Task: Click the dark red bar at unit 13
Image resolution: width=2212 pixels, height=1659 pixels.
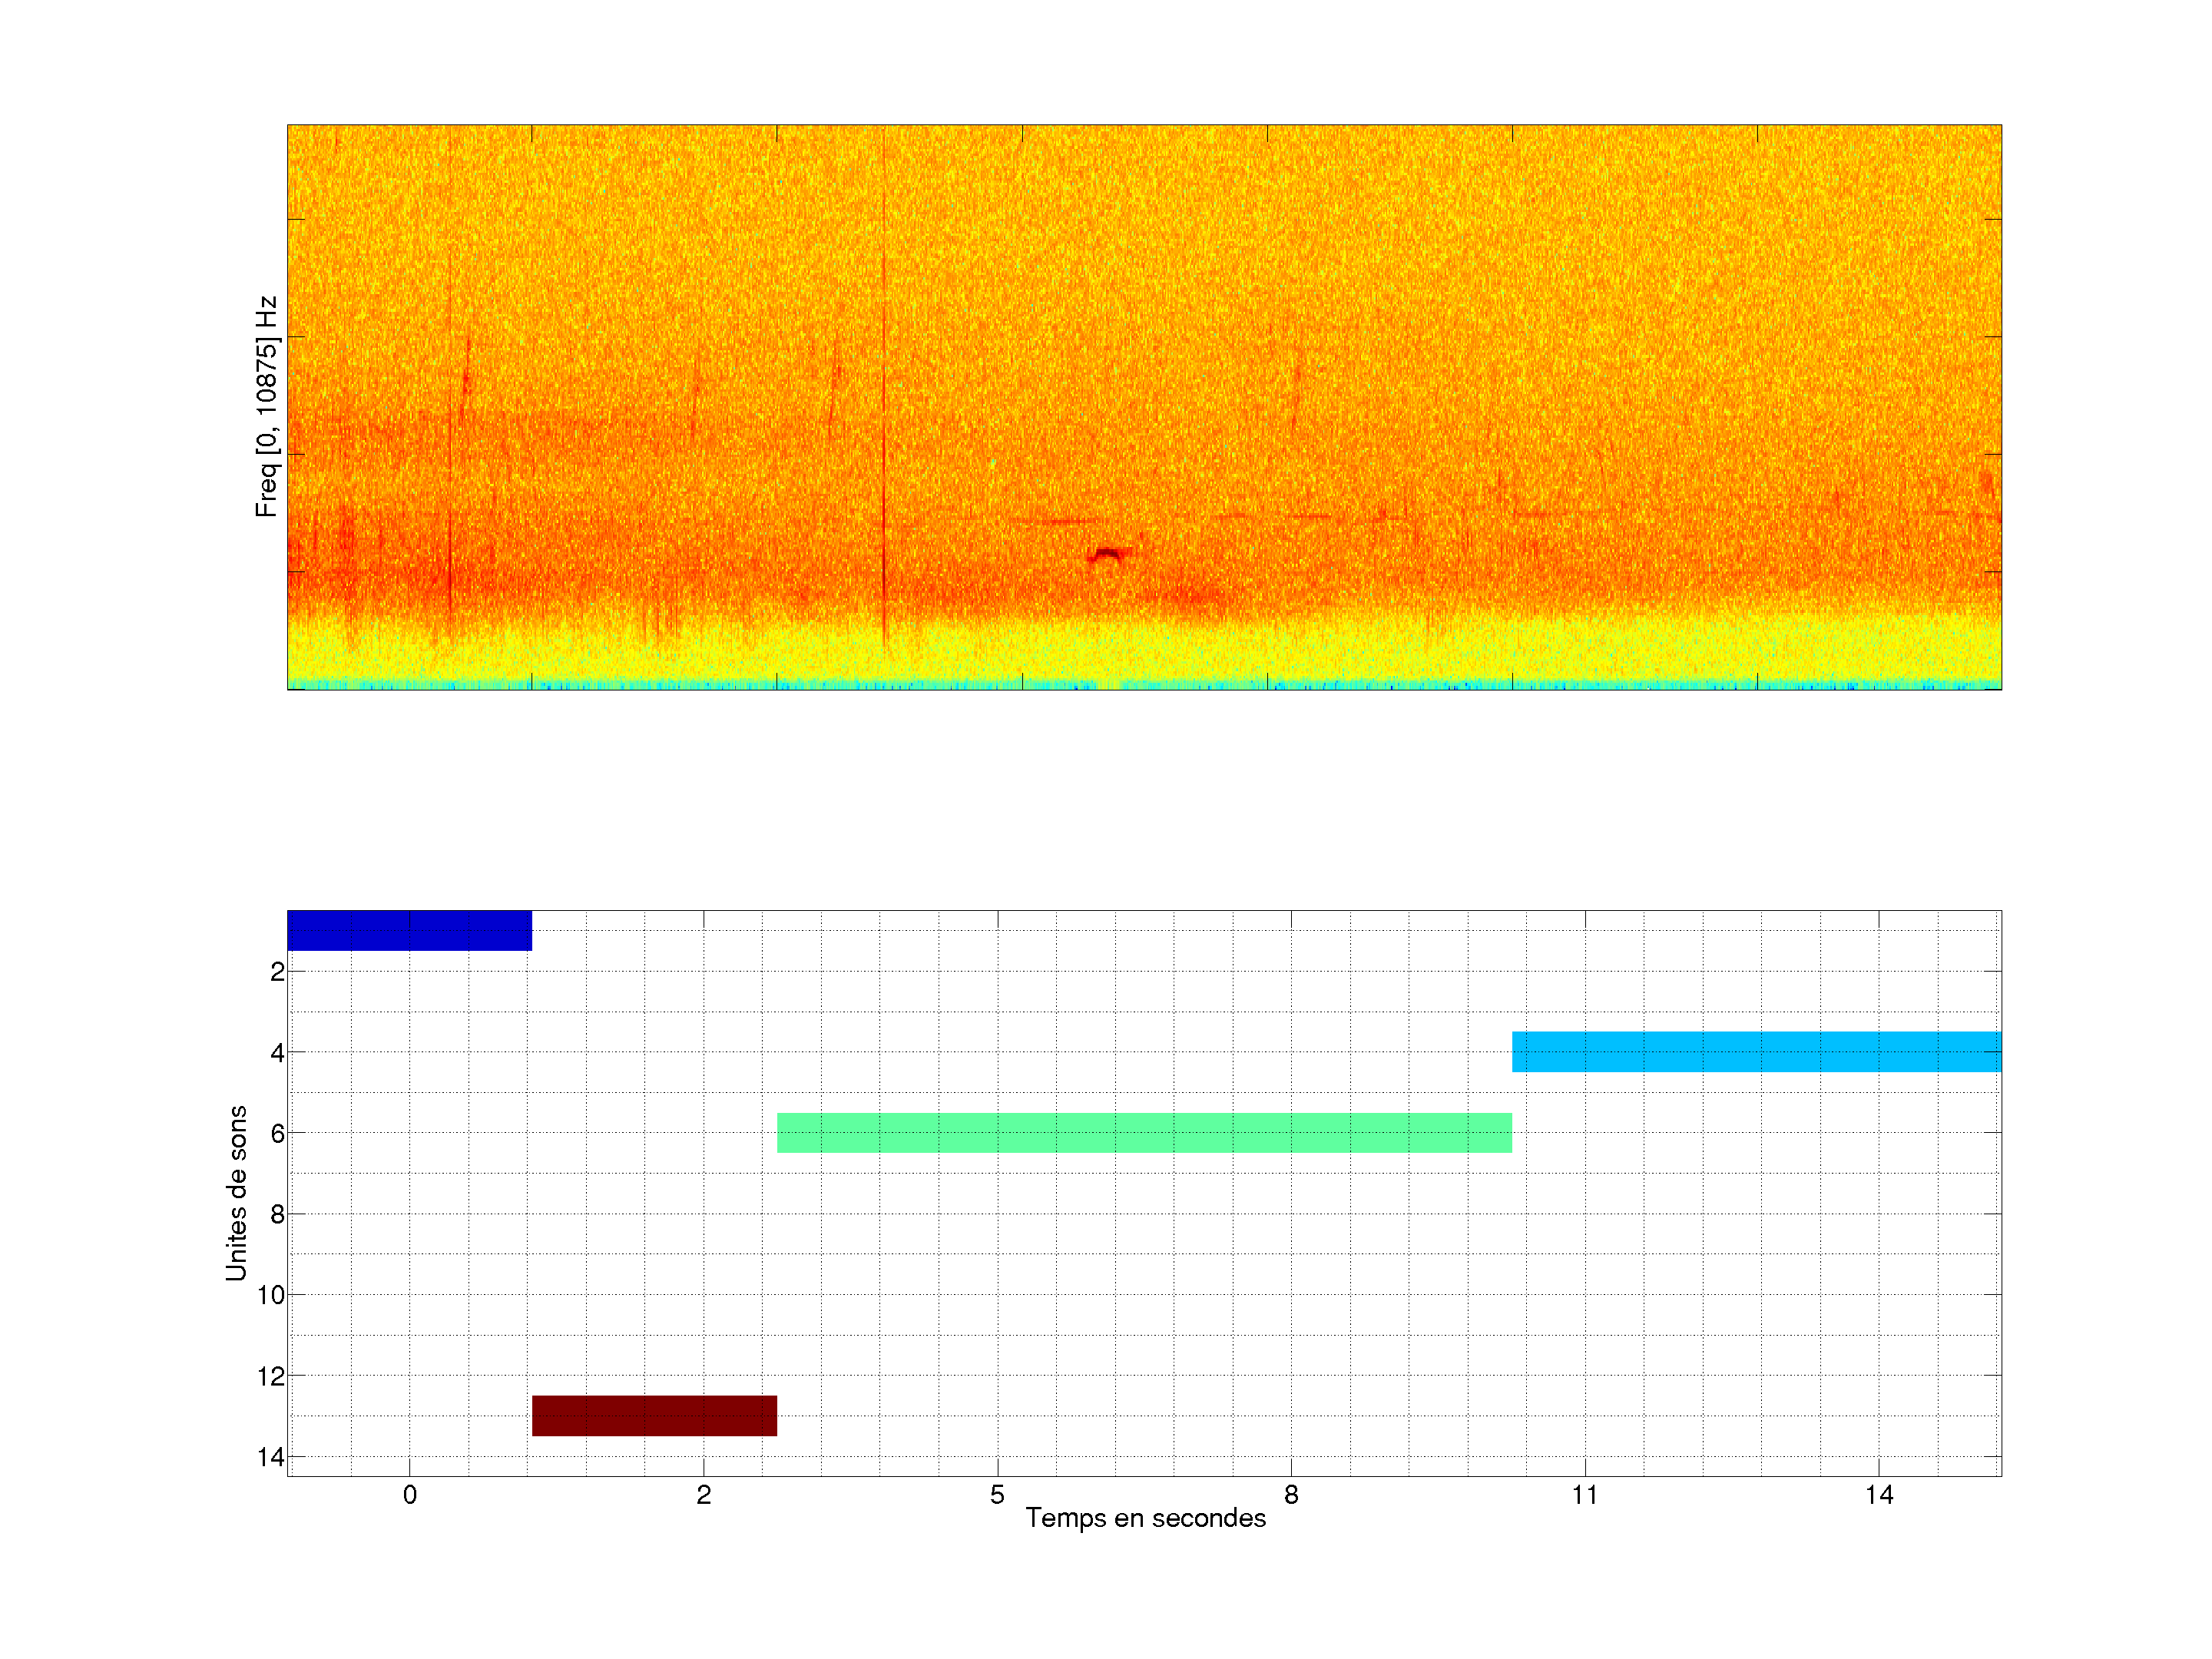Action: (x=654, y=1416)
